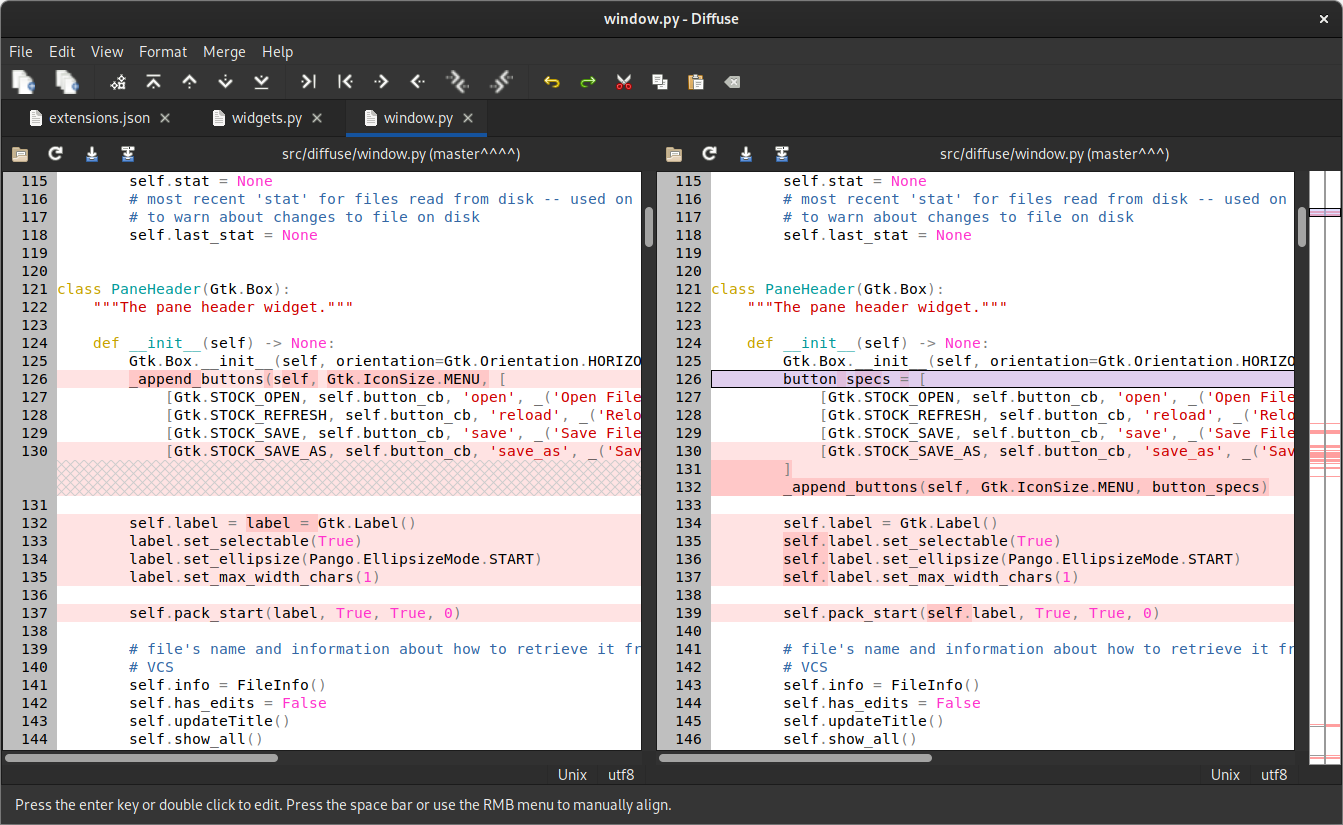Click the green Redo arrow
This screenshot has height=825, width=1343.
pos(587,82)
